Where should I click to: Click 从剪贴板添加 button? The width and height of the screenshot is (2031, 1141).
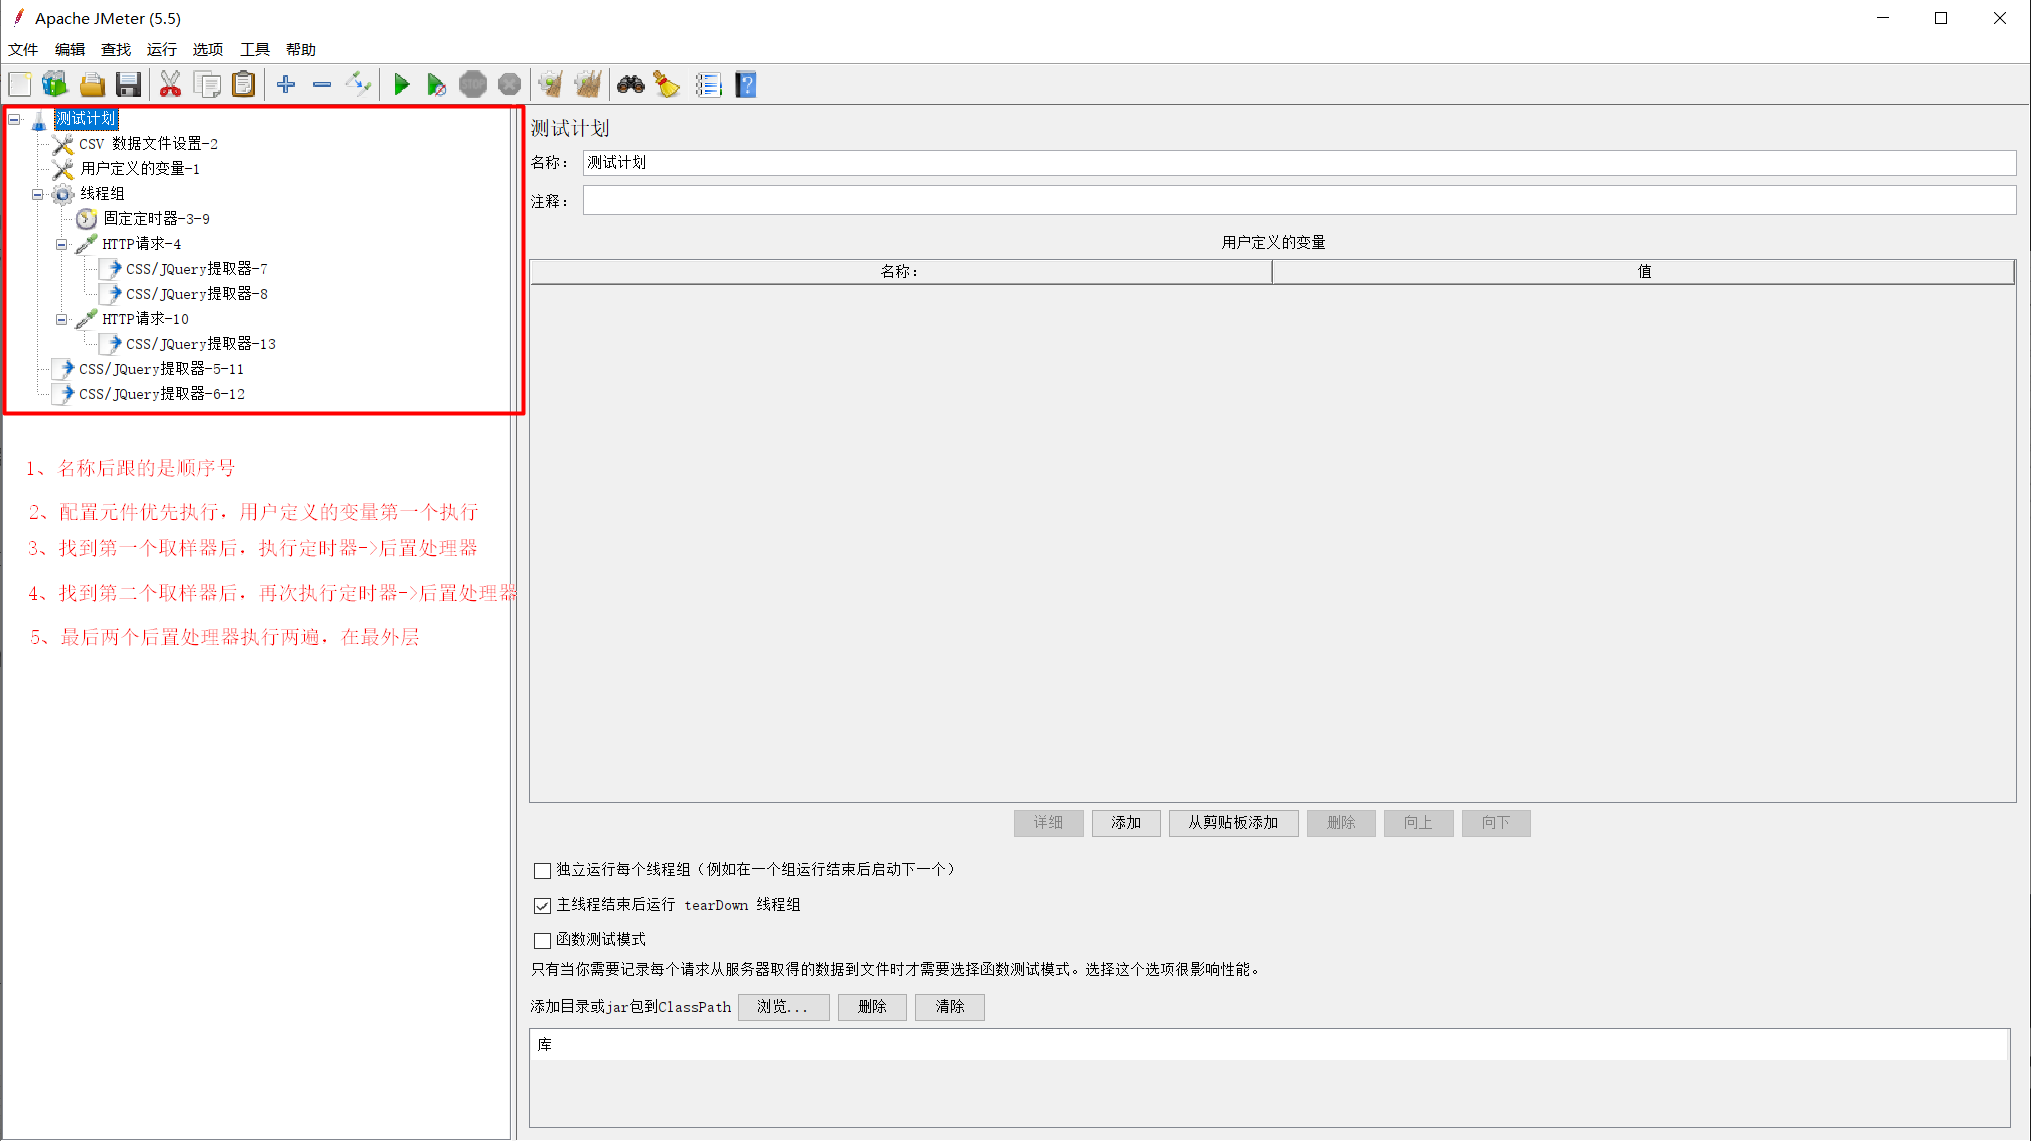(1233, 823)
